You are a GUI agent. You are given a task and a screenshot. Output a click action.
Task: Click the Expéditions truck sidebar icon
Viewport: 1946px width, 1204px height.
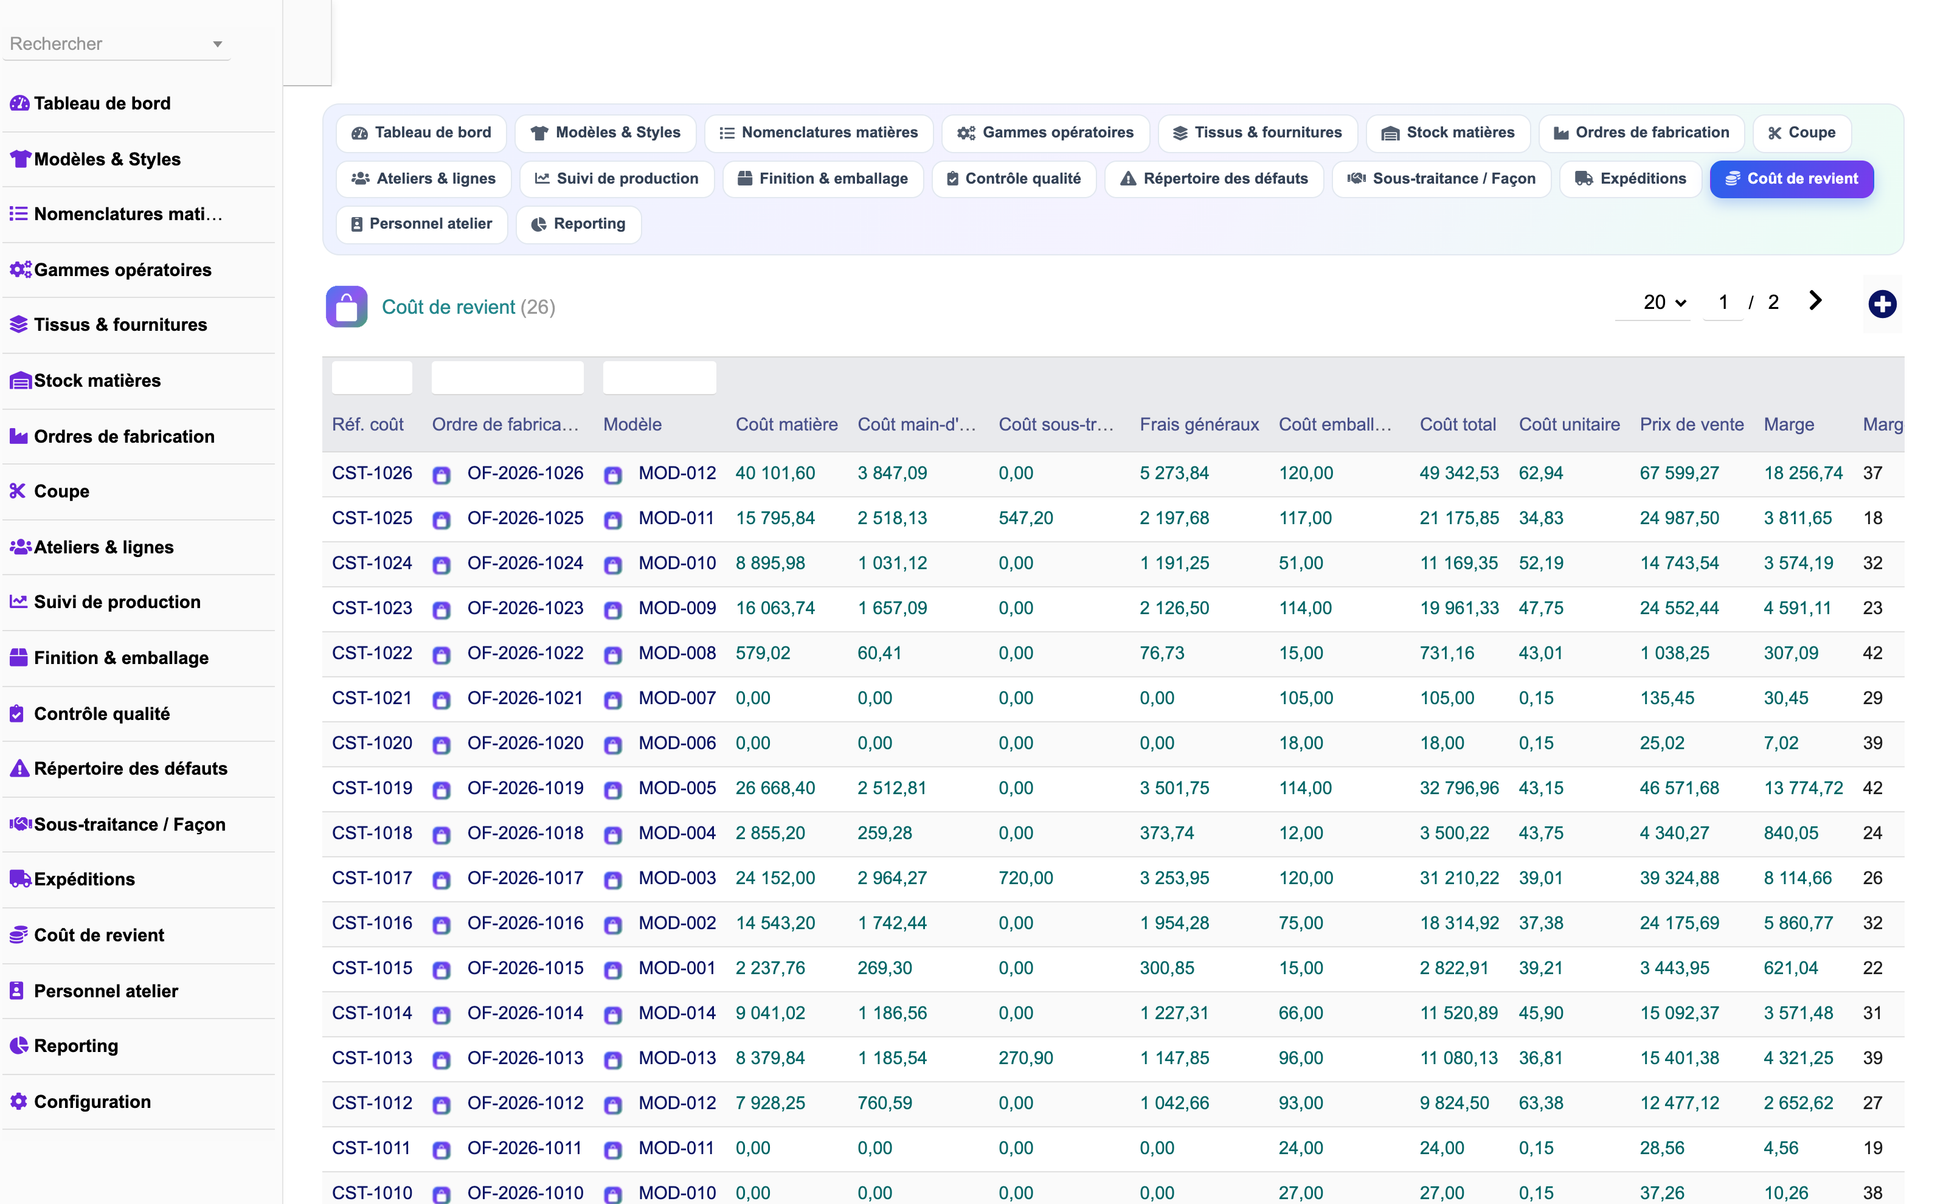pyautogui.click(x=19, y=880)
